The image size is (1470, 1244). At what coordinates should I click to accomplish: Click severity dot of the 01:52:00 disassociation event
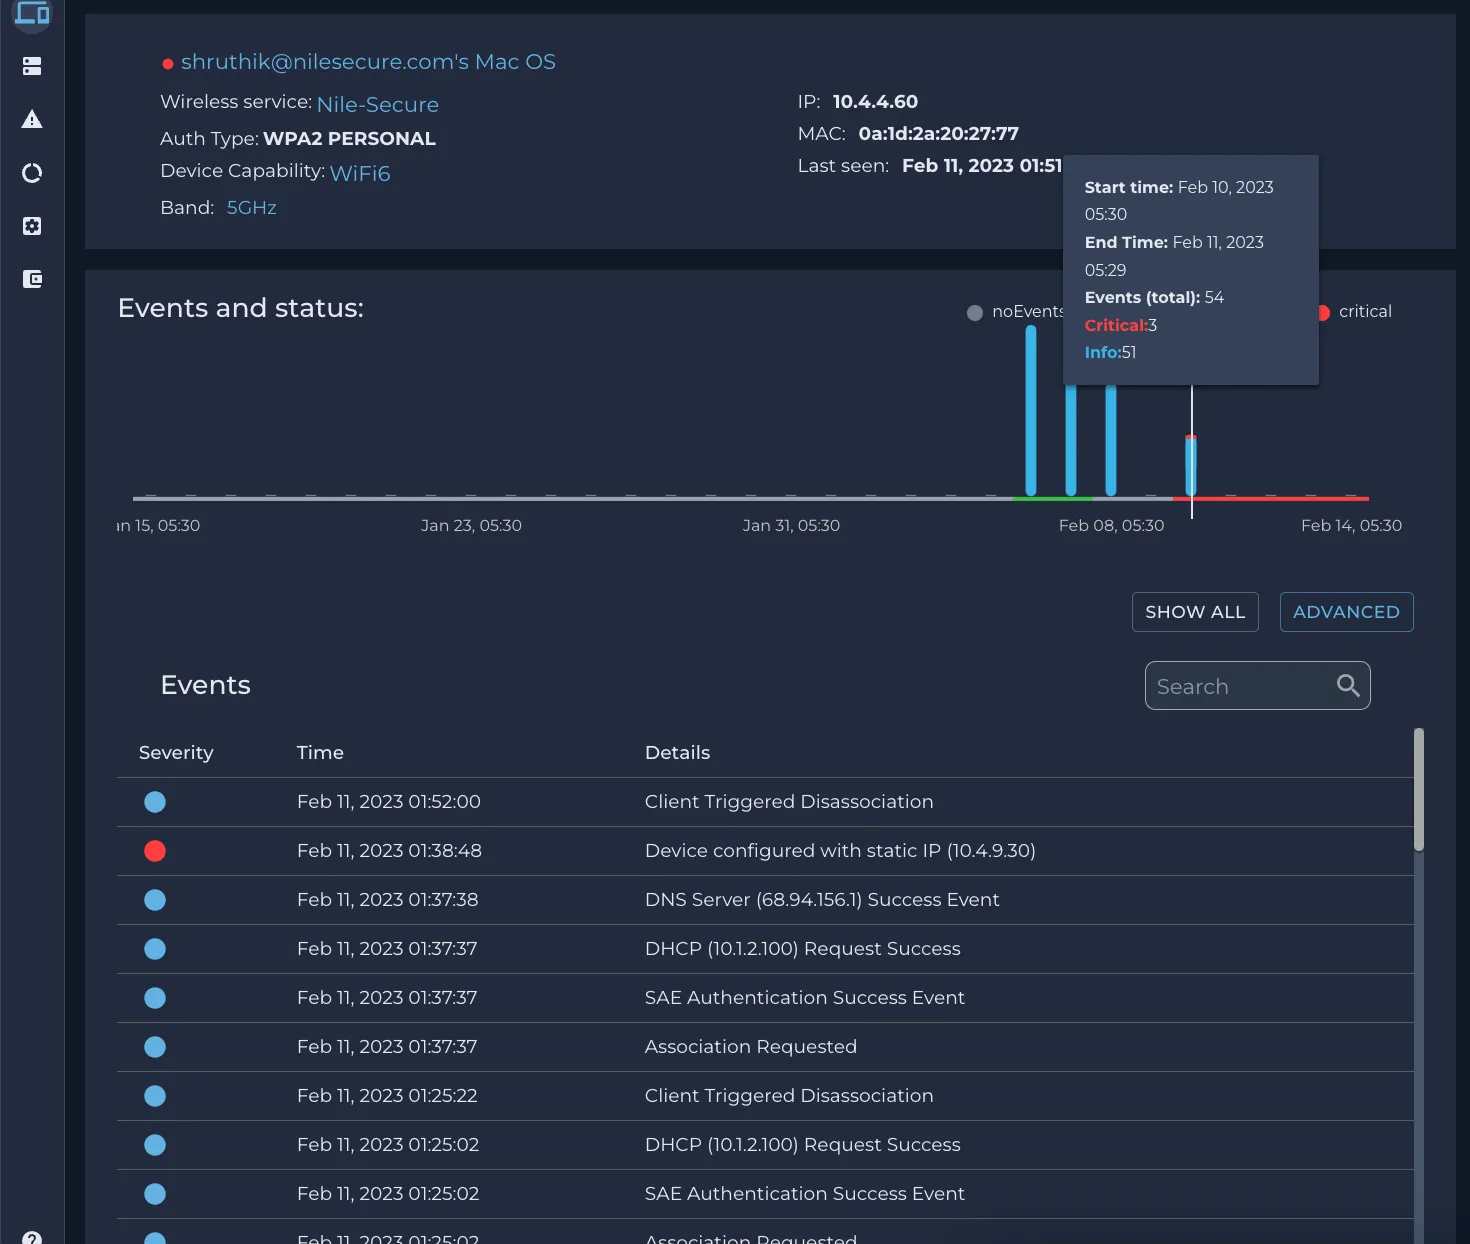tap(155, 802)
